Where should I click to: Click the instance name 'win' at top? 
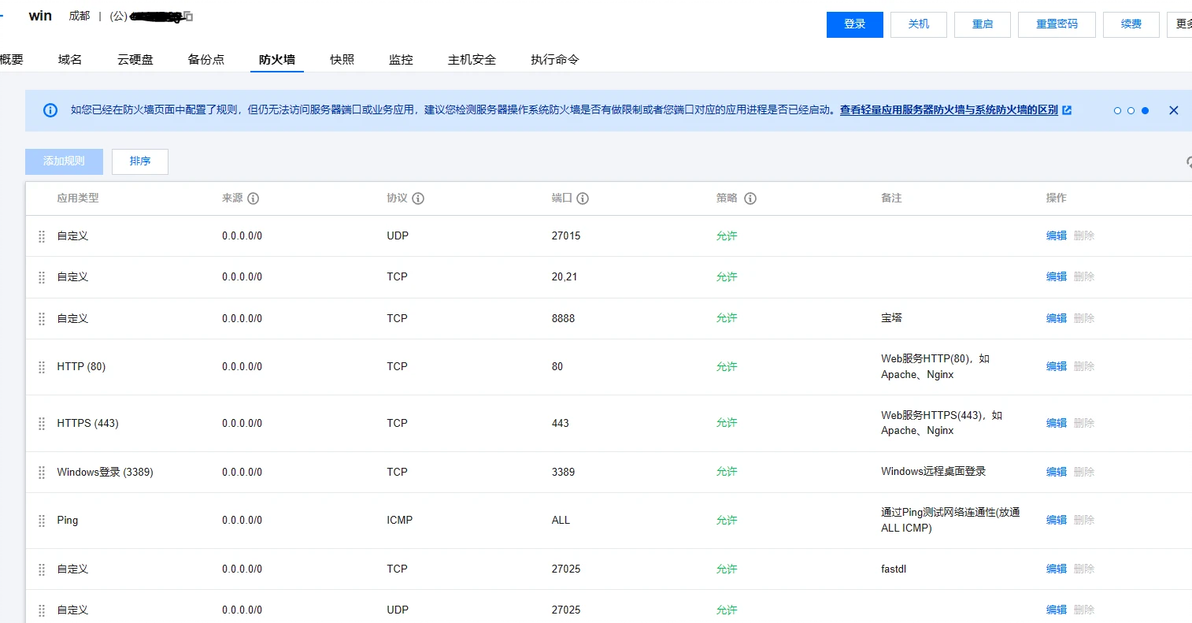(40, 16)
